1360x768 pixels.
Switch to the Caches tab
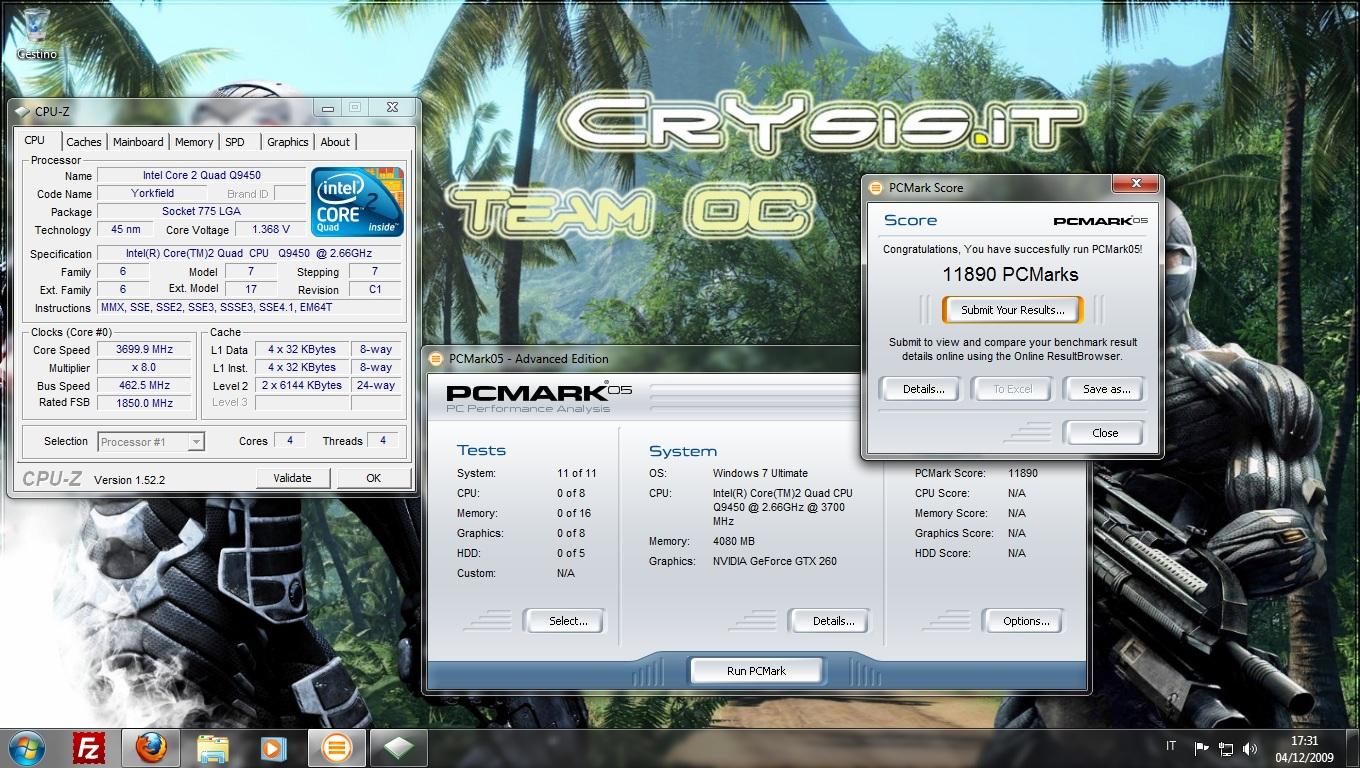point(84,142)
